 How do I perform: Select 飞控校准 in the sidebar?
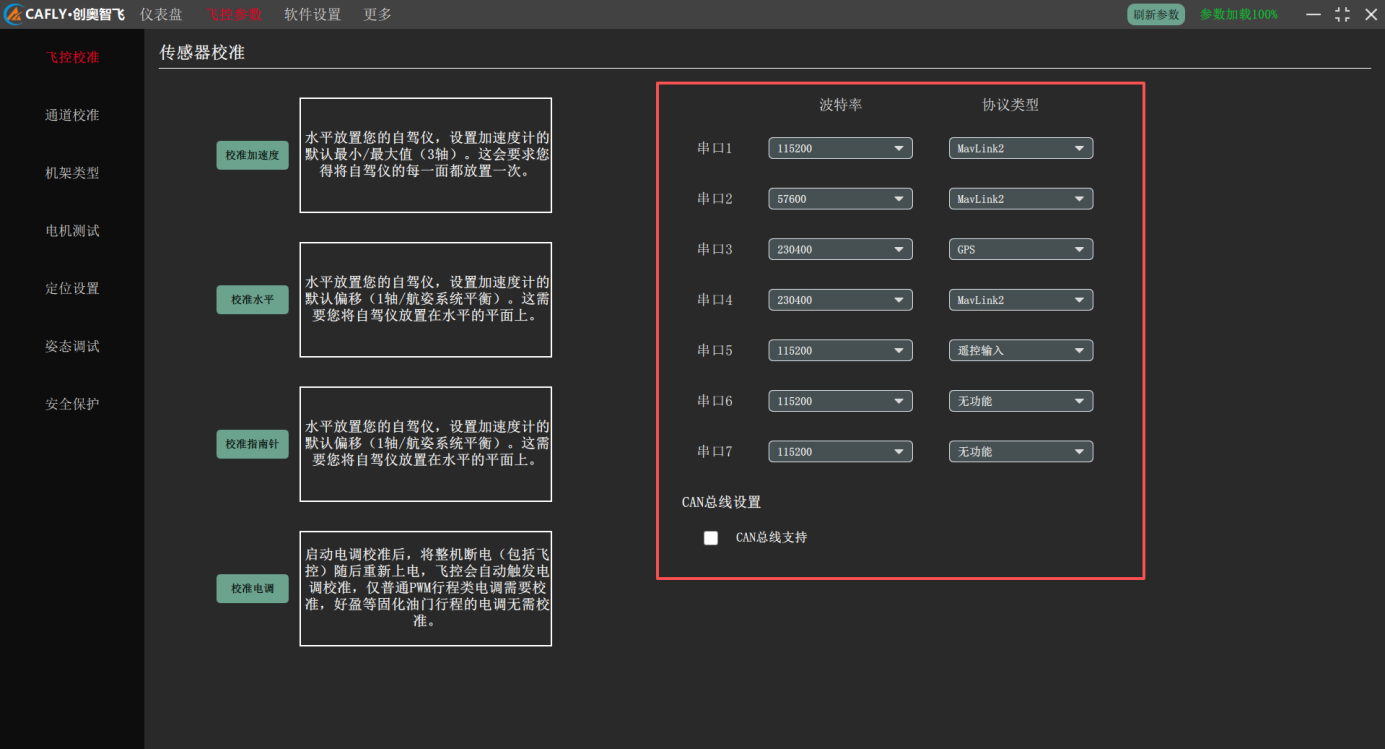click(72, 58)
